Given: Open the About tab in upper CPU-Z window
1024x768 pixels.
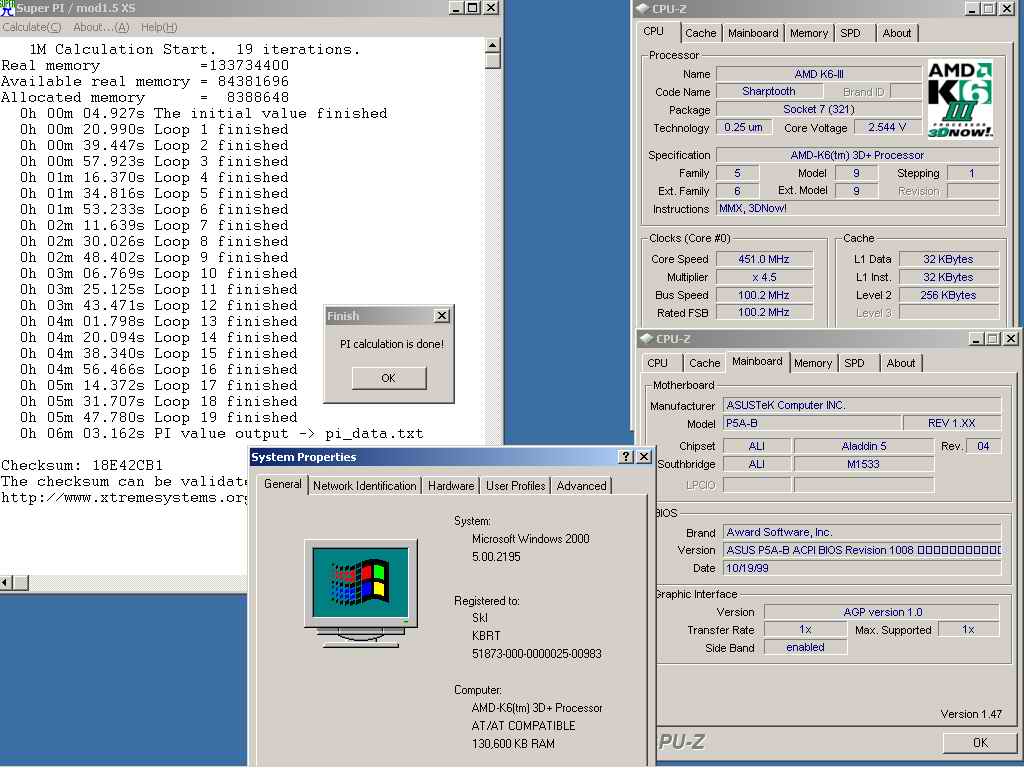Looking at the screenshot, I should [897, 33].
